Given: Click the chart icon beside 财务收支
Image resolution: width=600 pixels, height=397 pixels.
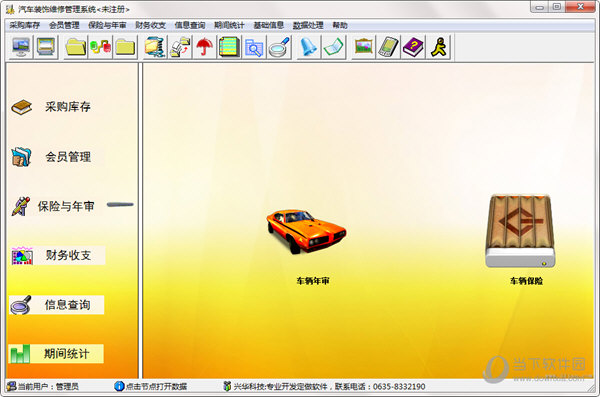Looking at the screenshot, I should pyautogui.click(x=22, y=256).
